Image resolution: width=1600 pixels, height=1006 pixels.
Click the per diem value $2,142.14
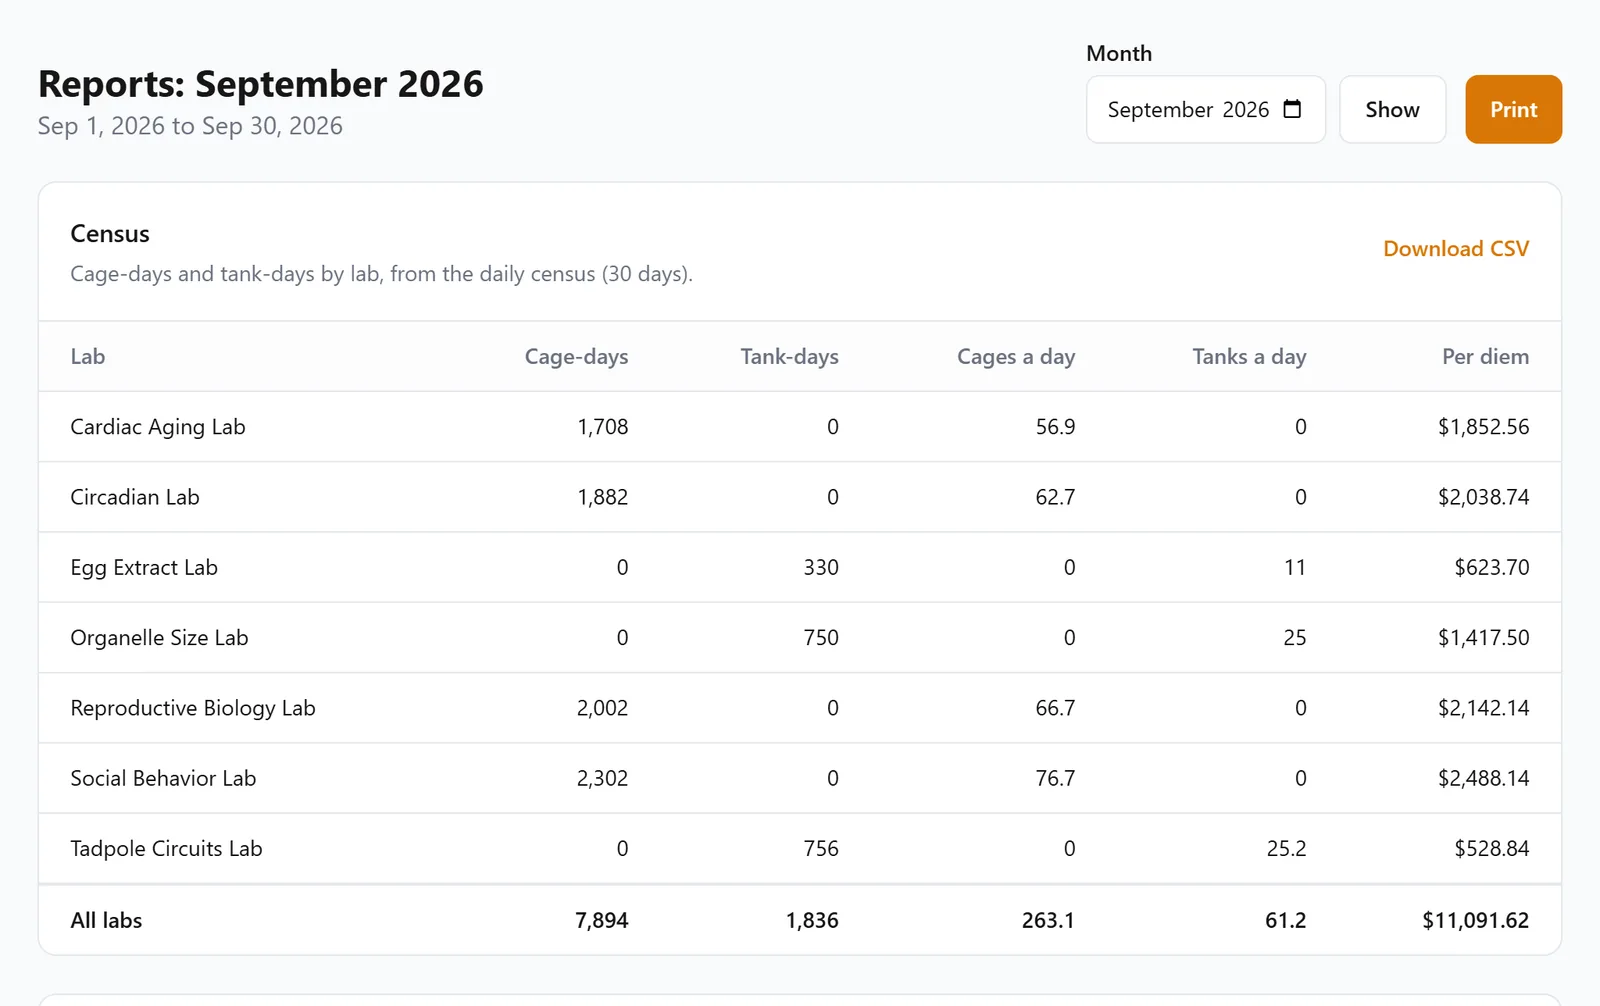click(x=1484, y=708)
